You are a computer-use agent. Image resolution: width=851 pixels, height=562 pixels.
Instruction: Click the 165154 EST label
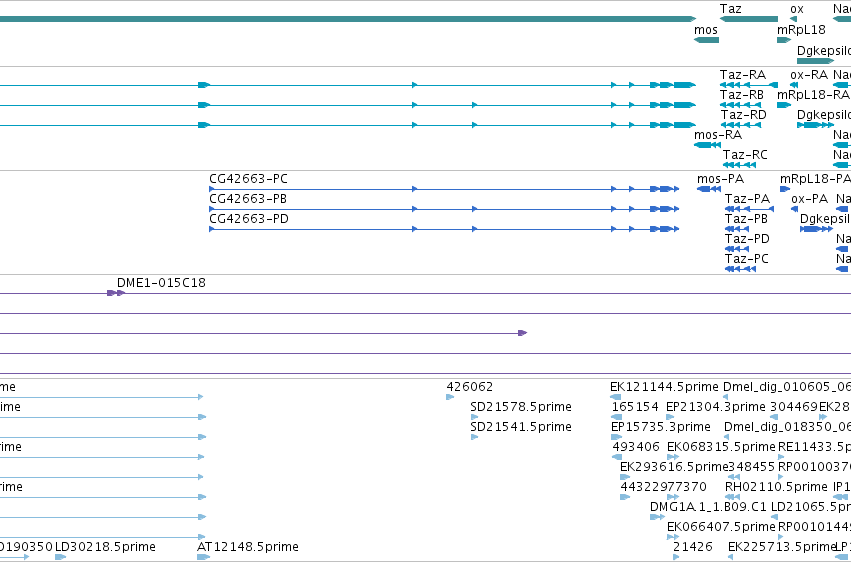[635, 407]
